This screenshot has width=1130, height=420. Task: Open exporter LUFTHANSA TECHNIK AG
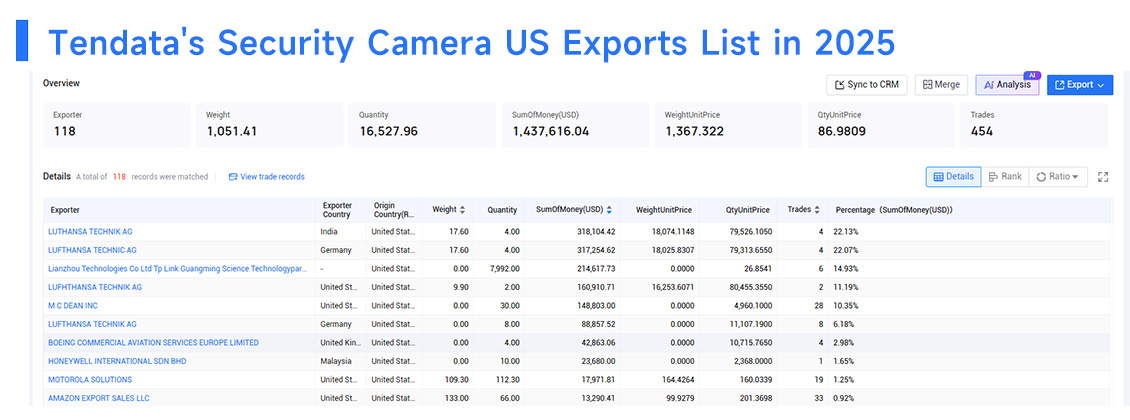point(92,324)
